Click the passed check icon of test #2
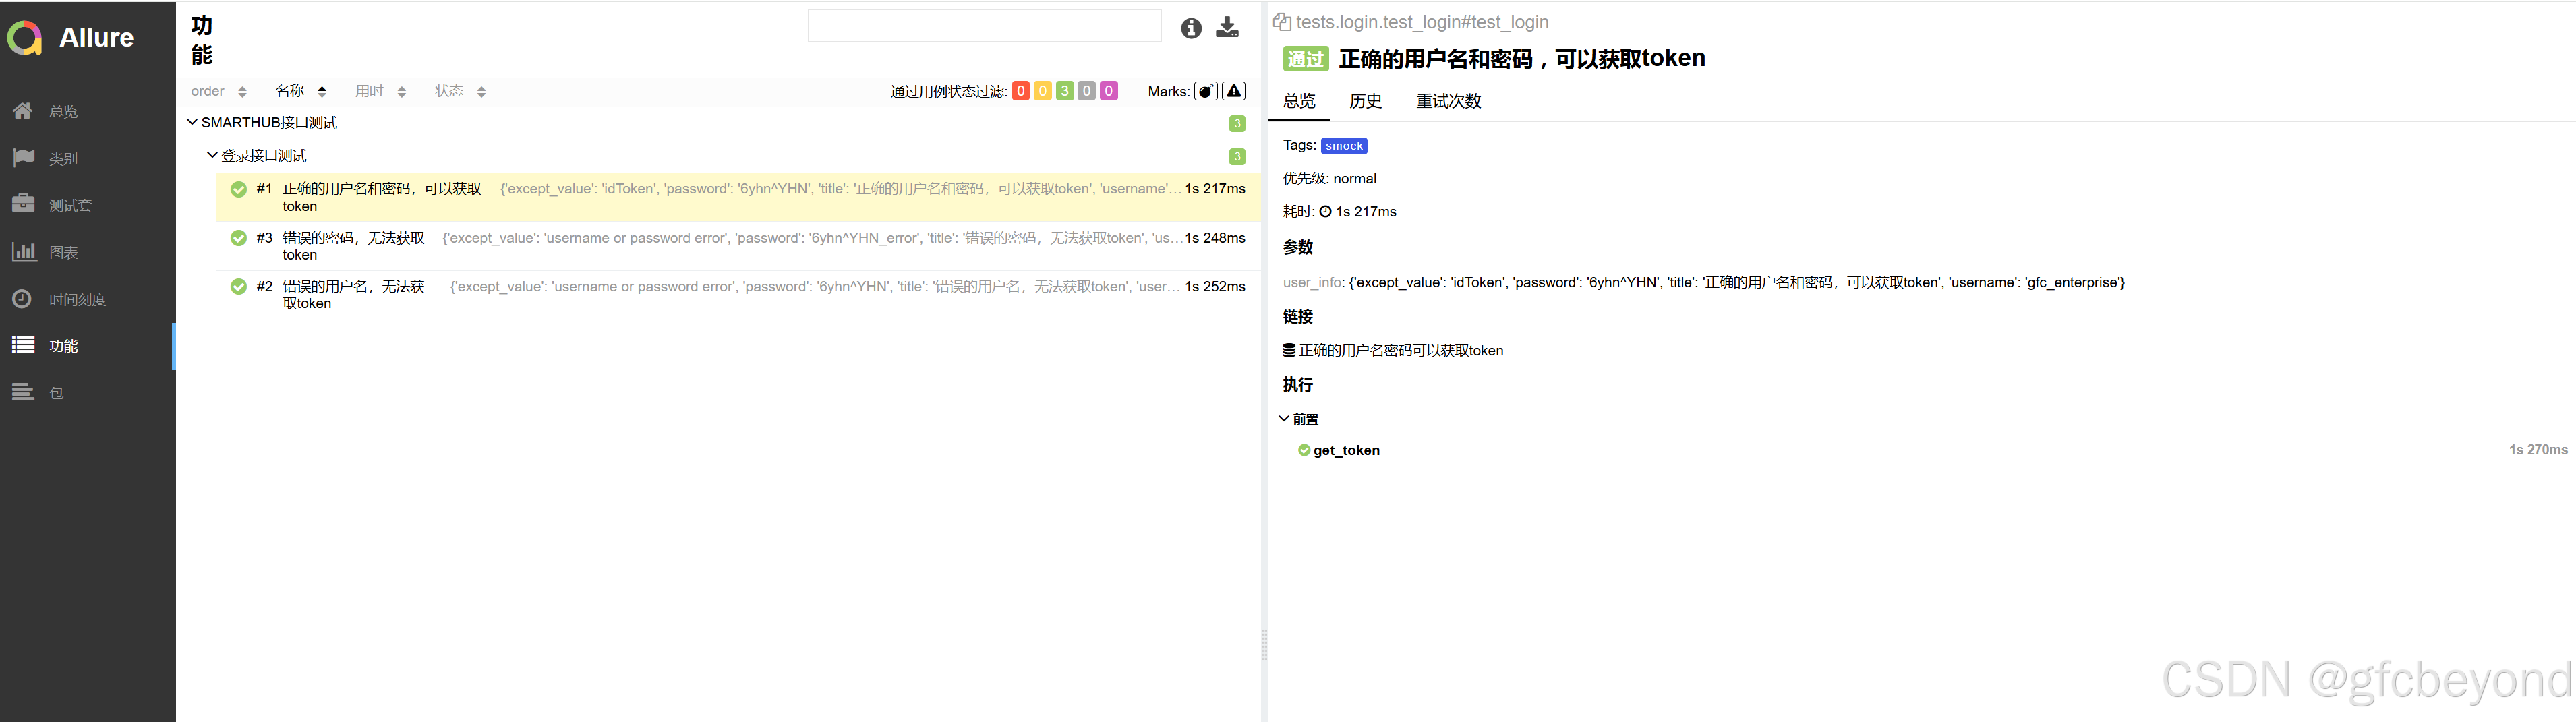 coord(238,287)
